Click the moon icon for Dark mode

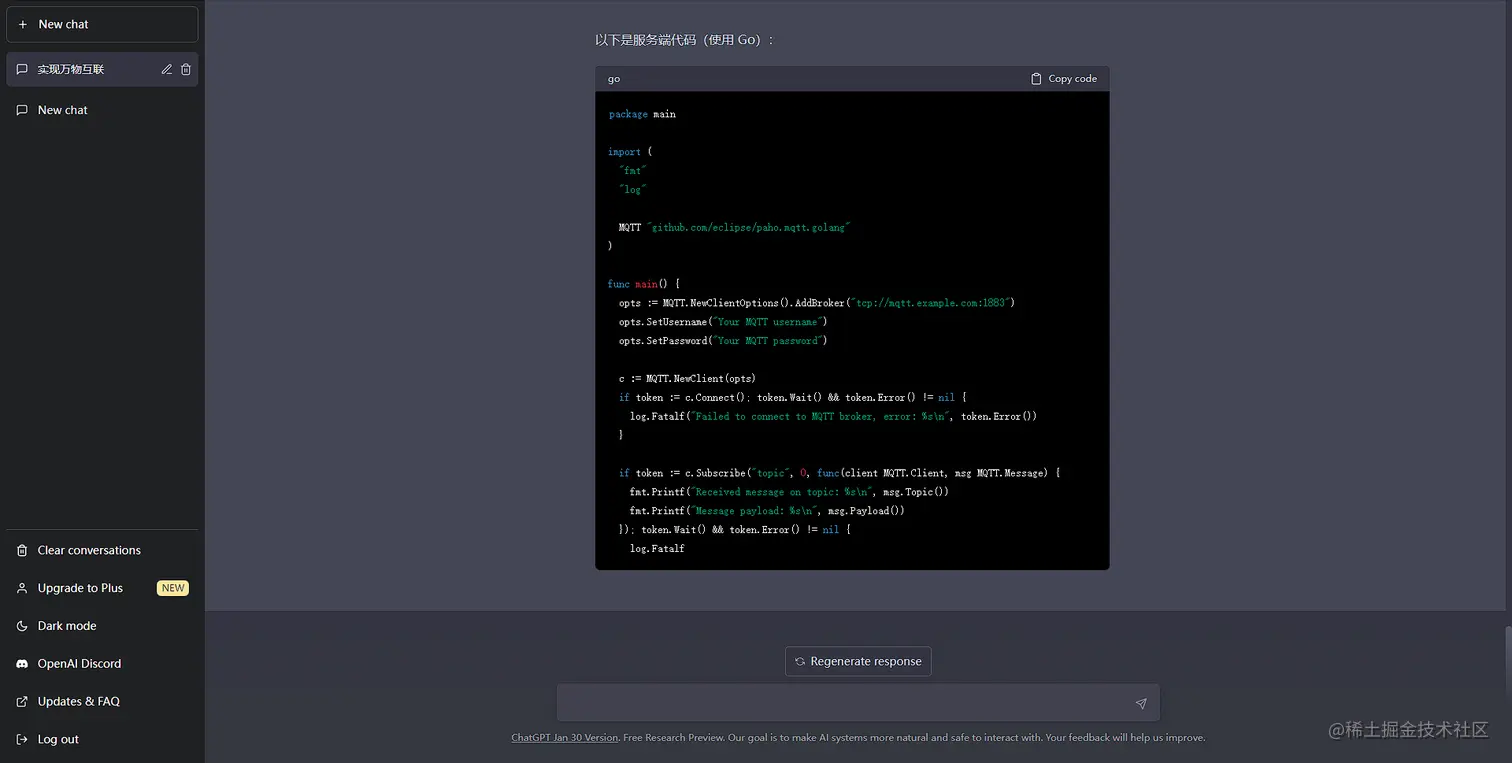tap(22, 626)
